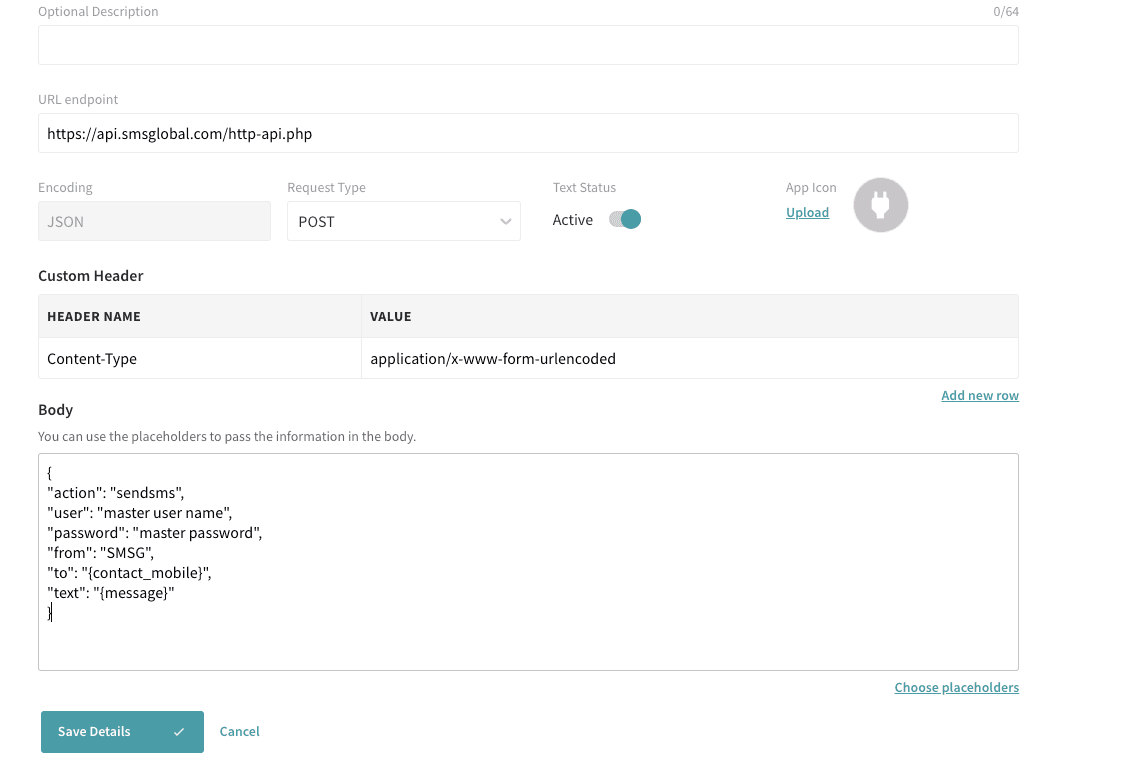
Task: Open the Request Type POST dropdown
Action: pyautogui.click(x=403, y=221)
